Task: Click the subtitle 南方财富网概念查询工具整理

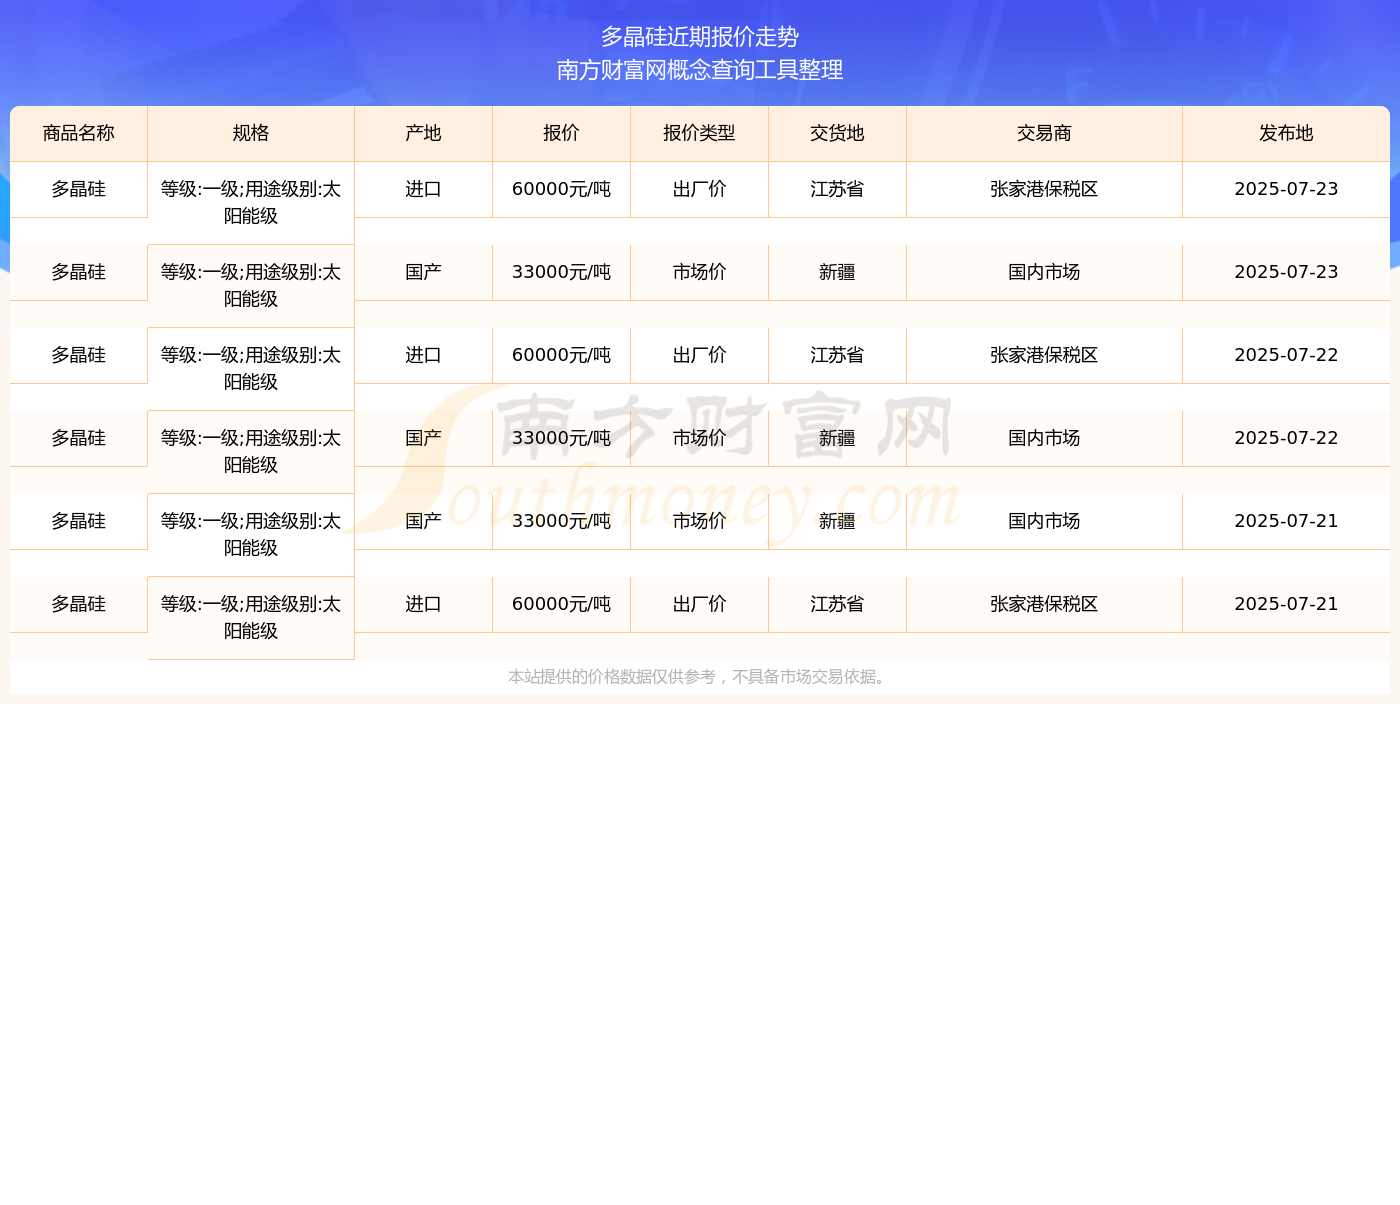Action: coord(700,70)
